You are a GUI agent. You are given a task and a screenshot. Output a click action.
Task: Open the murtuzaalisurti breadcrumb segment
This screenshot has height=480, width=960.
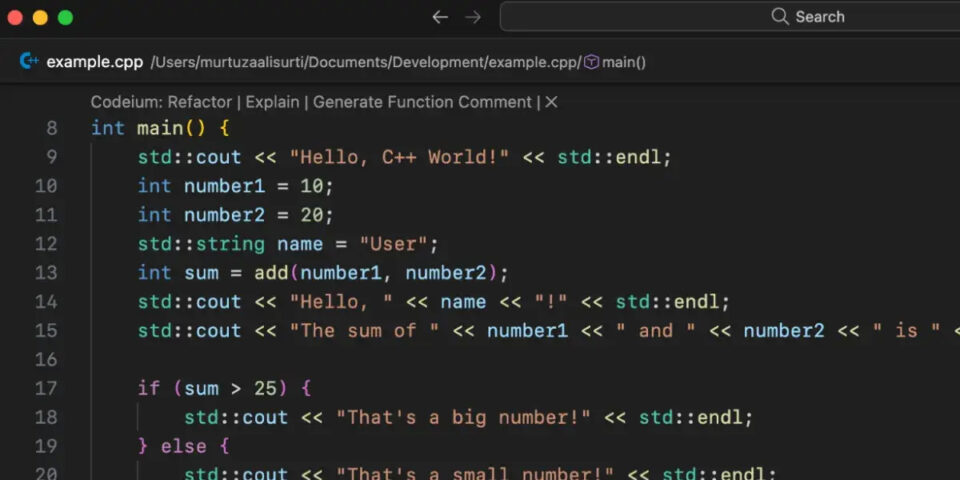(x=253, y=62)
